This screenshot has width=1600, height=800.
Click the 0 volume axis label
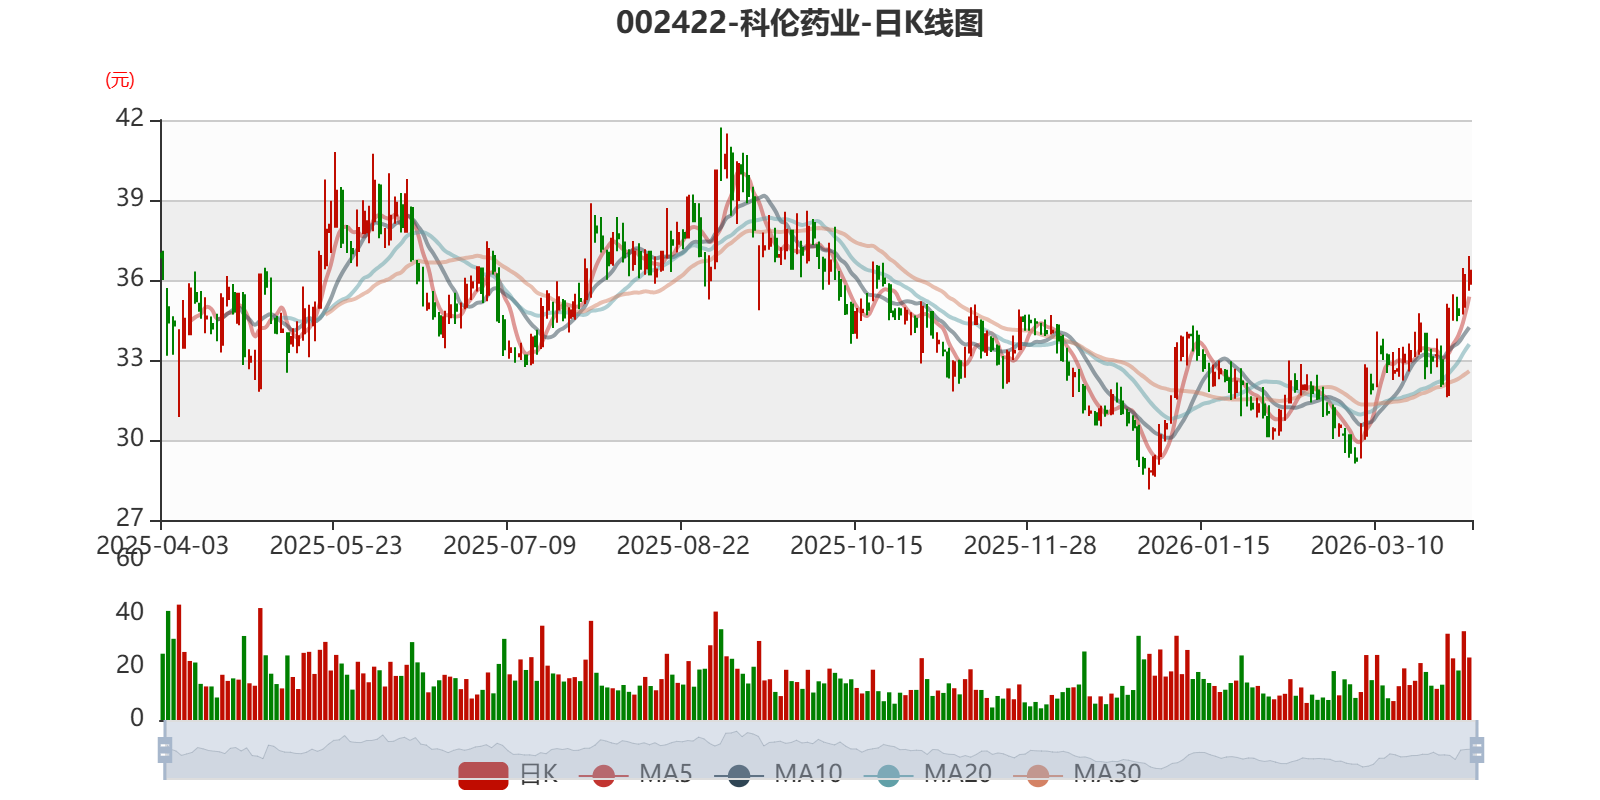(137, 718)
